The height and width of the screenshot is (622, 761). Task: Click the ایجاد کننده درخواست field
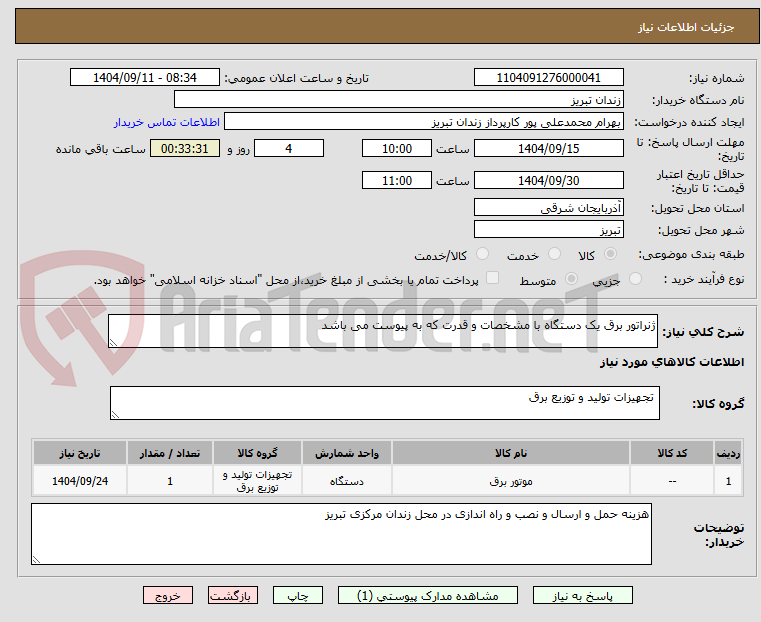click(424, 122)
